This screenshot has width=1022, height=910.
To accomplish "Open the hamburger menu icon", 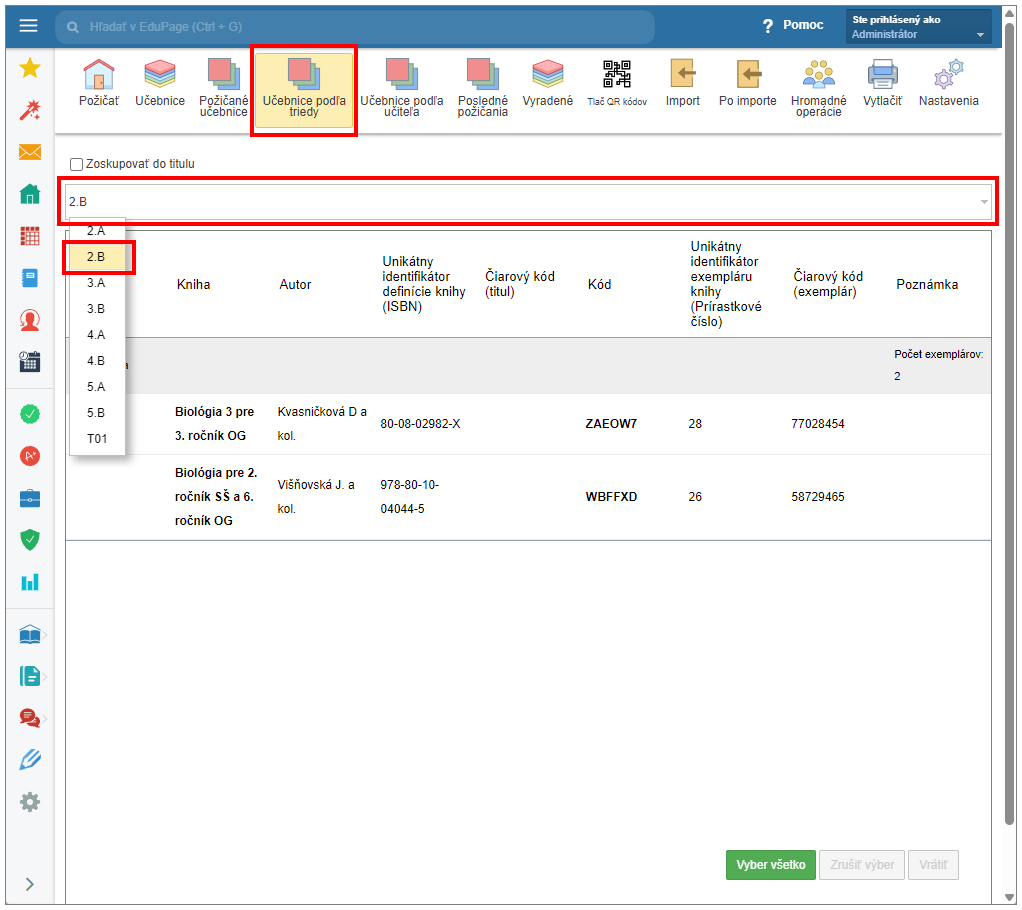I will pos(28,25).
